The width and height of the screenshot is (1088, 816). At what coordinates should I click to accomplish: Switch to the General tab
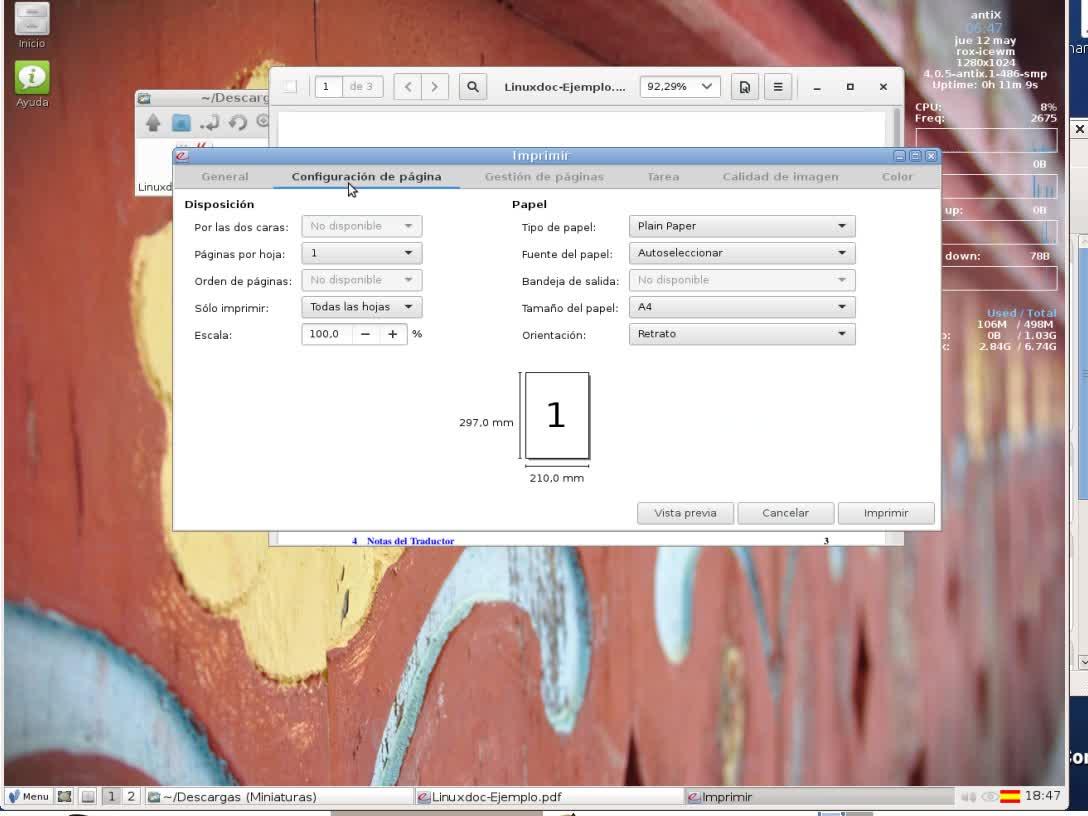click(x=225, y=177)
